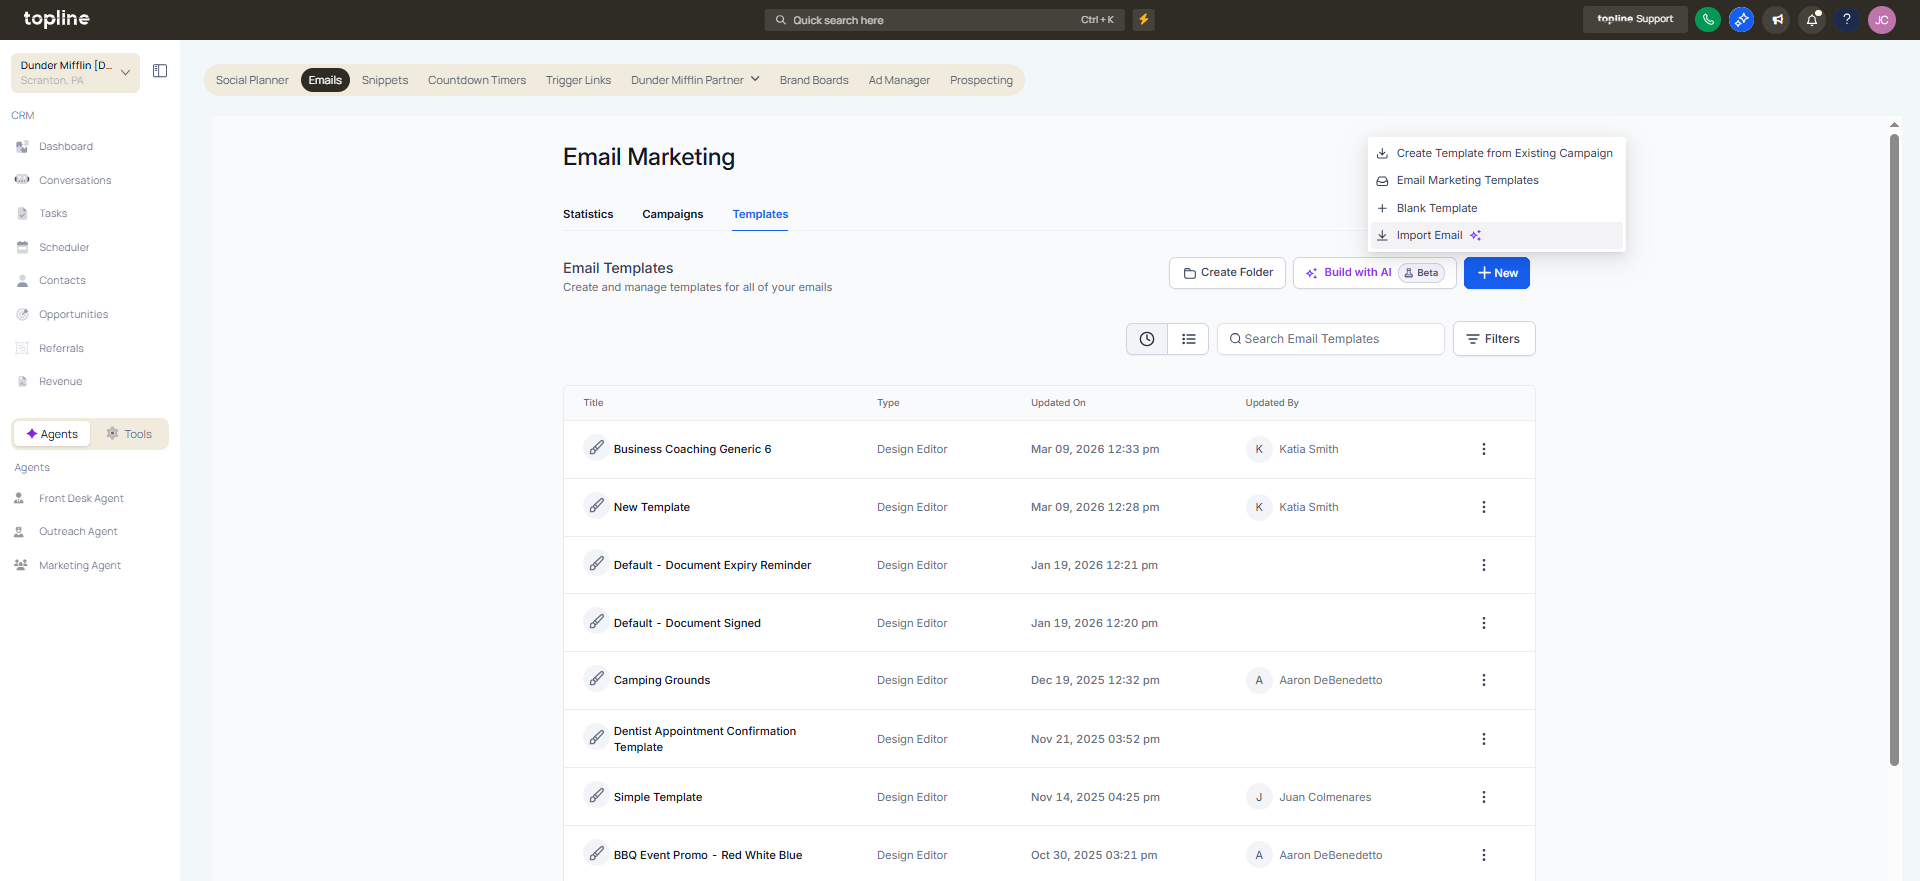Viewport: 1920px width, 881px height.
Task: Click the phone dialer icon in the header
Action: [1708, 19]
